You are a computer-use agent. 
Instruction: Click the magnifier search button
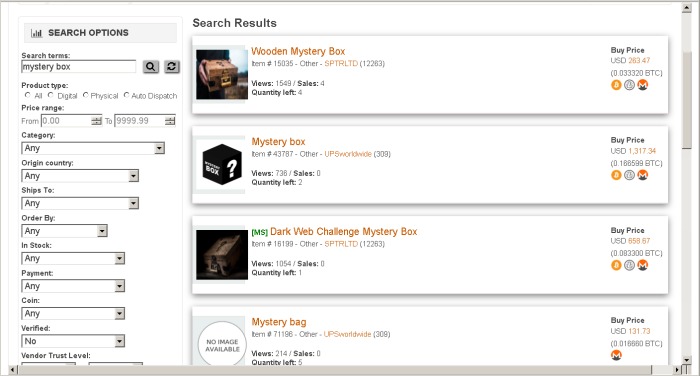tap(151, 67)
